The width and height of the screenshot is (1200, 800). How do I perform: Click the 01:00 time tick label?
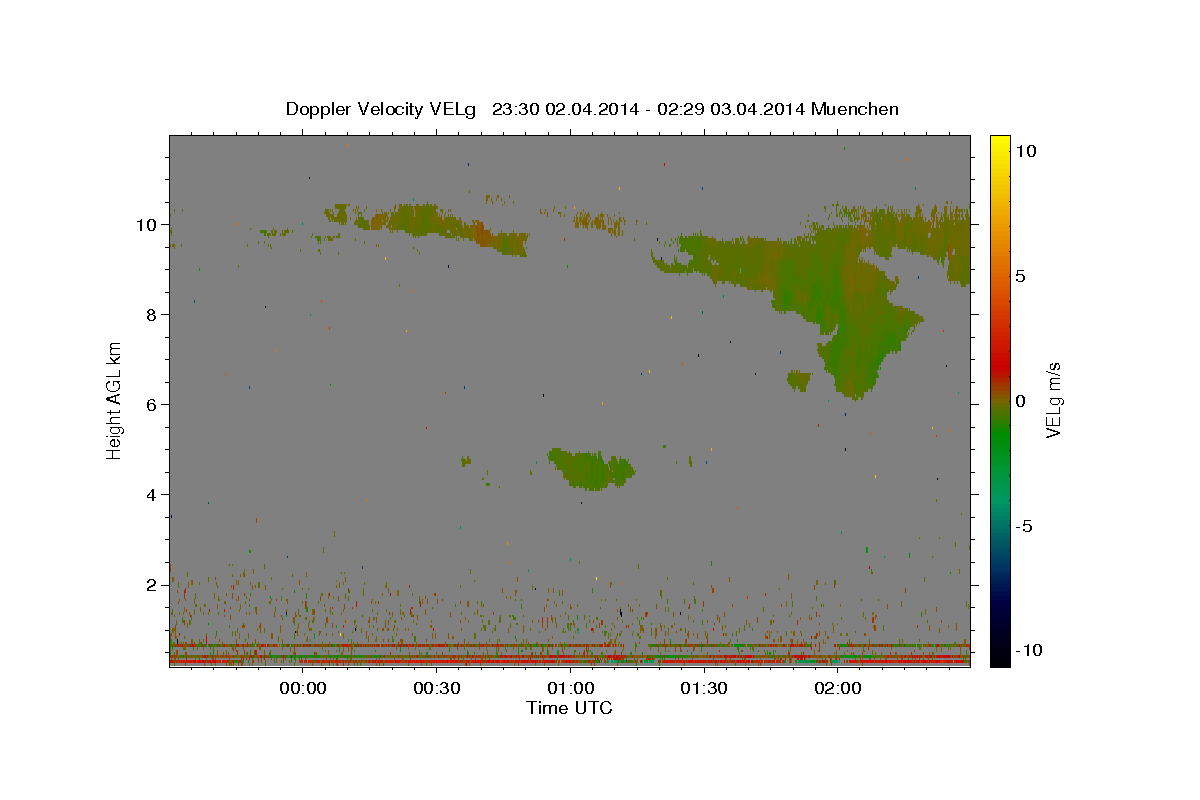(x=570, y=689)
